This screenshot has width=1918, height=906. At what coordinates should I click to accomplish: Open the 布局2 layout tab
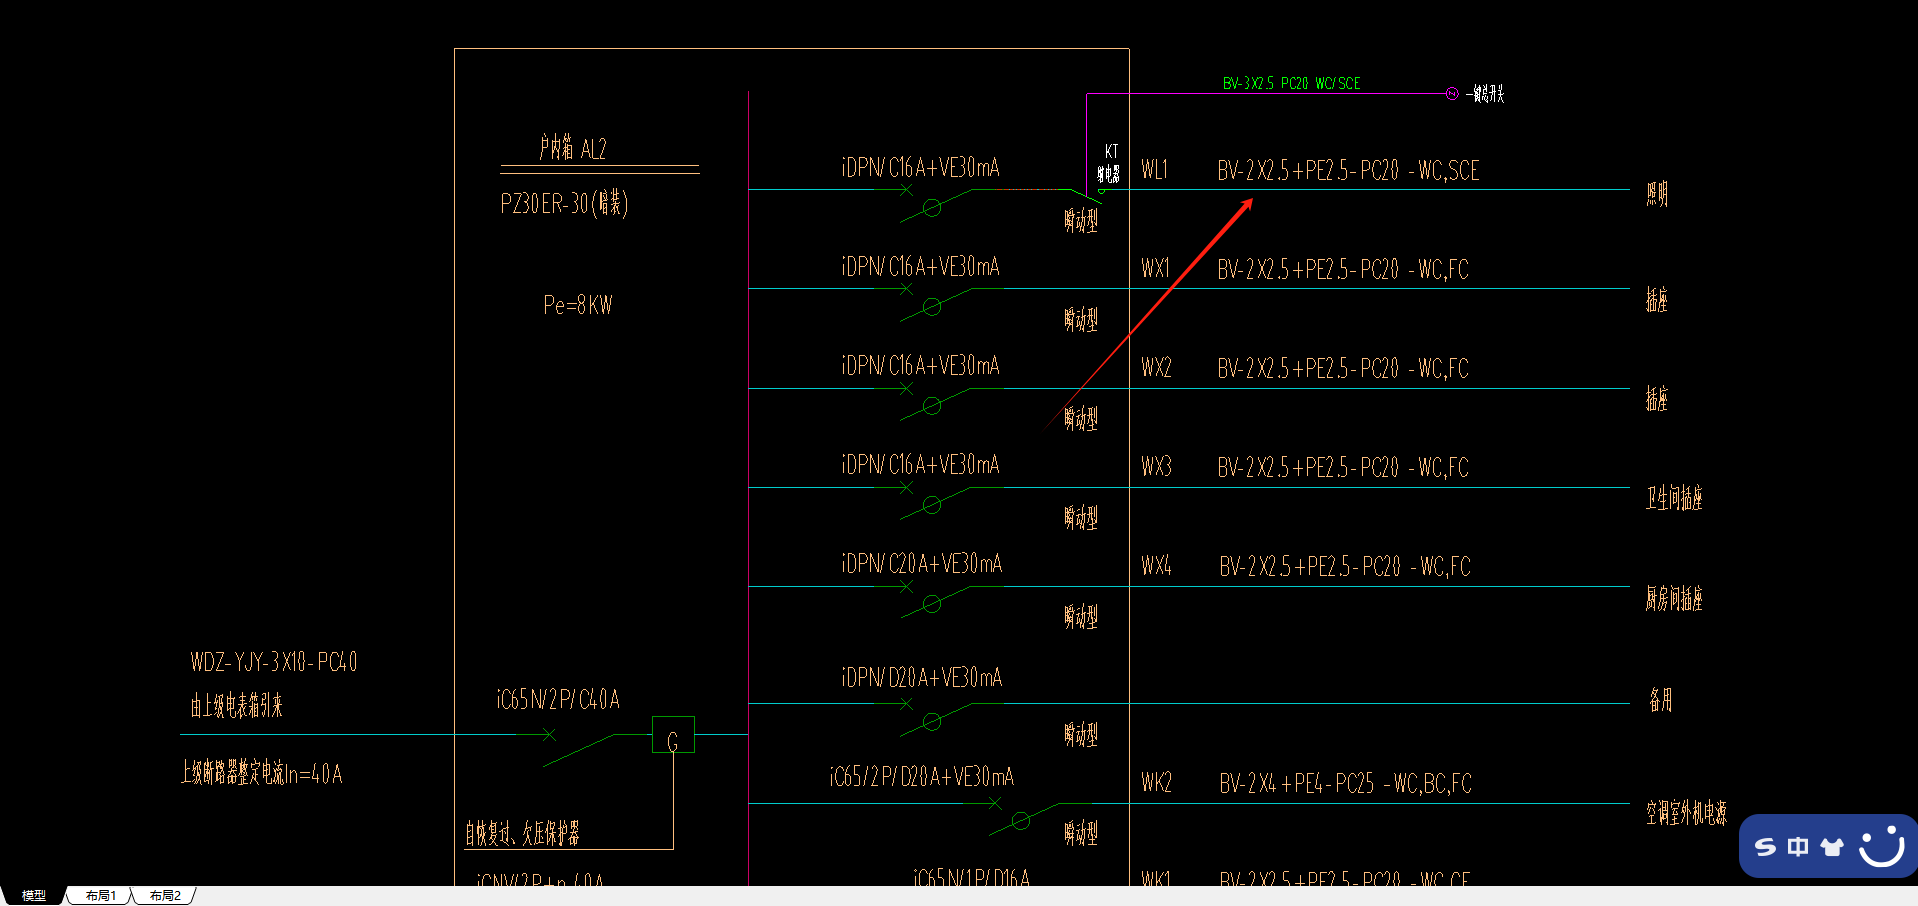click(165, 896)
